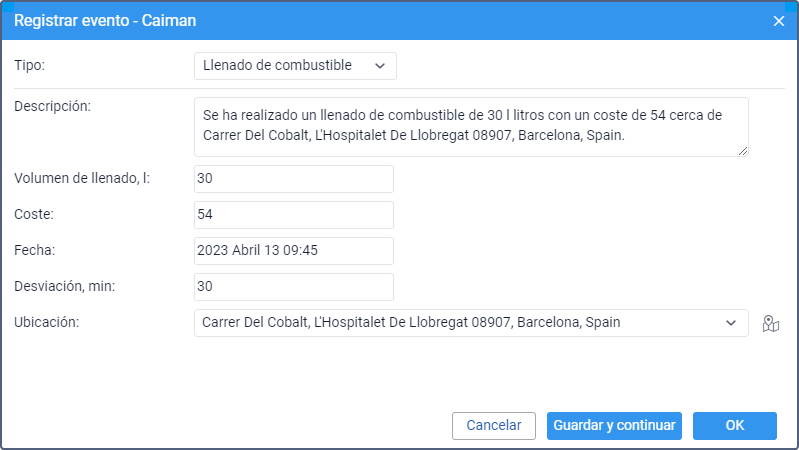This screenshot has height=450, width=799.
Task: Click the dialog title Registrar evento - Caiman
Action: tap(105, 20)
